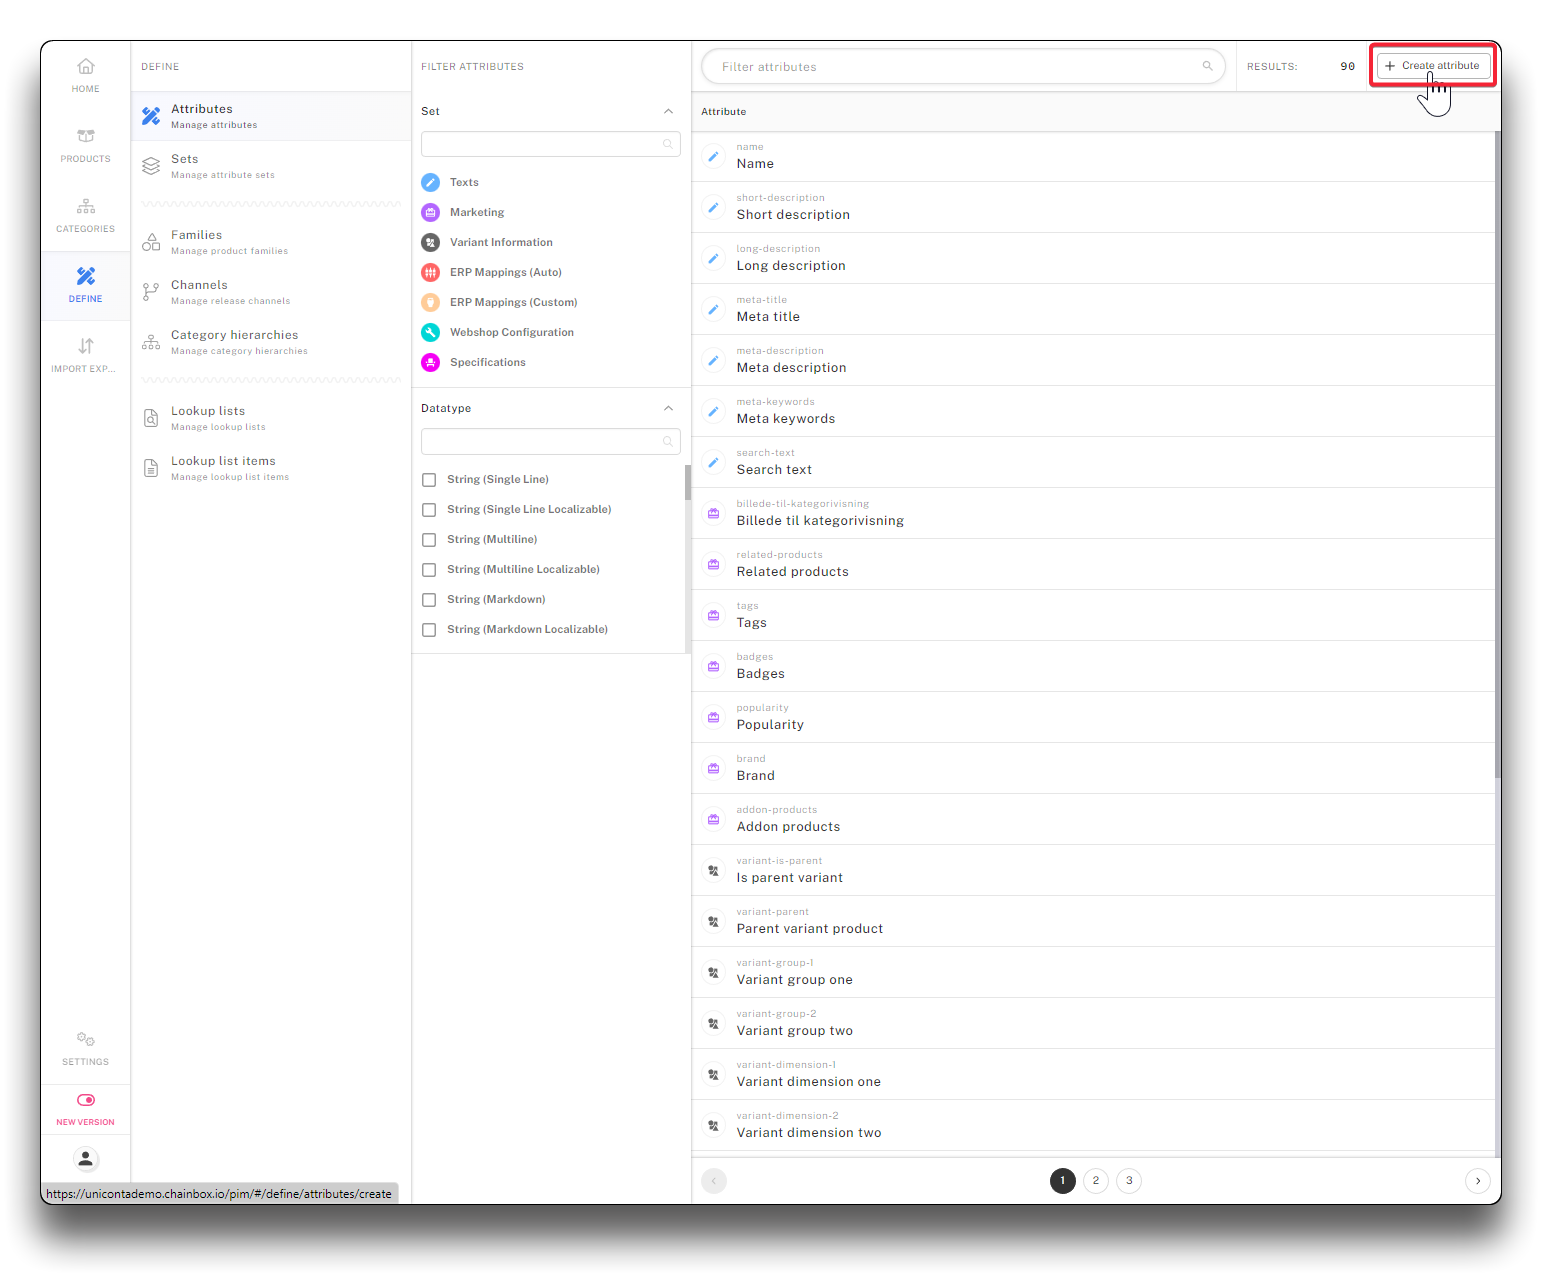Check String (Markdown Localizable) datatype
The height and width of the screenshot is (1277, 1542).
[x=429, y=630]
